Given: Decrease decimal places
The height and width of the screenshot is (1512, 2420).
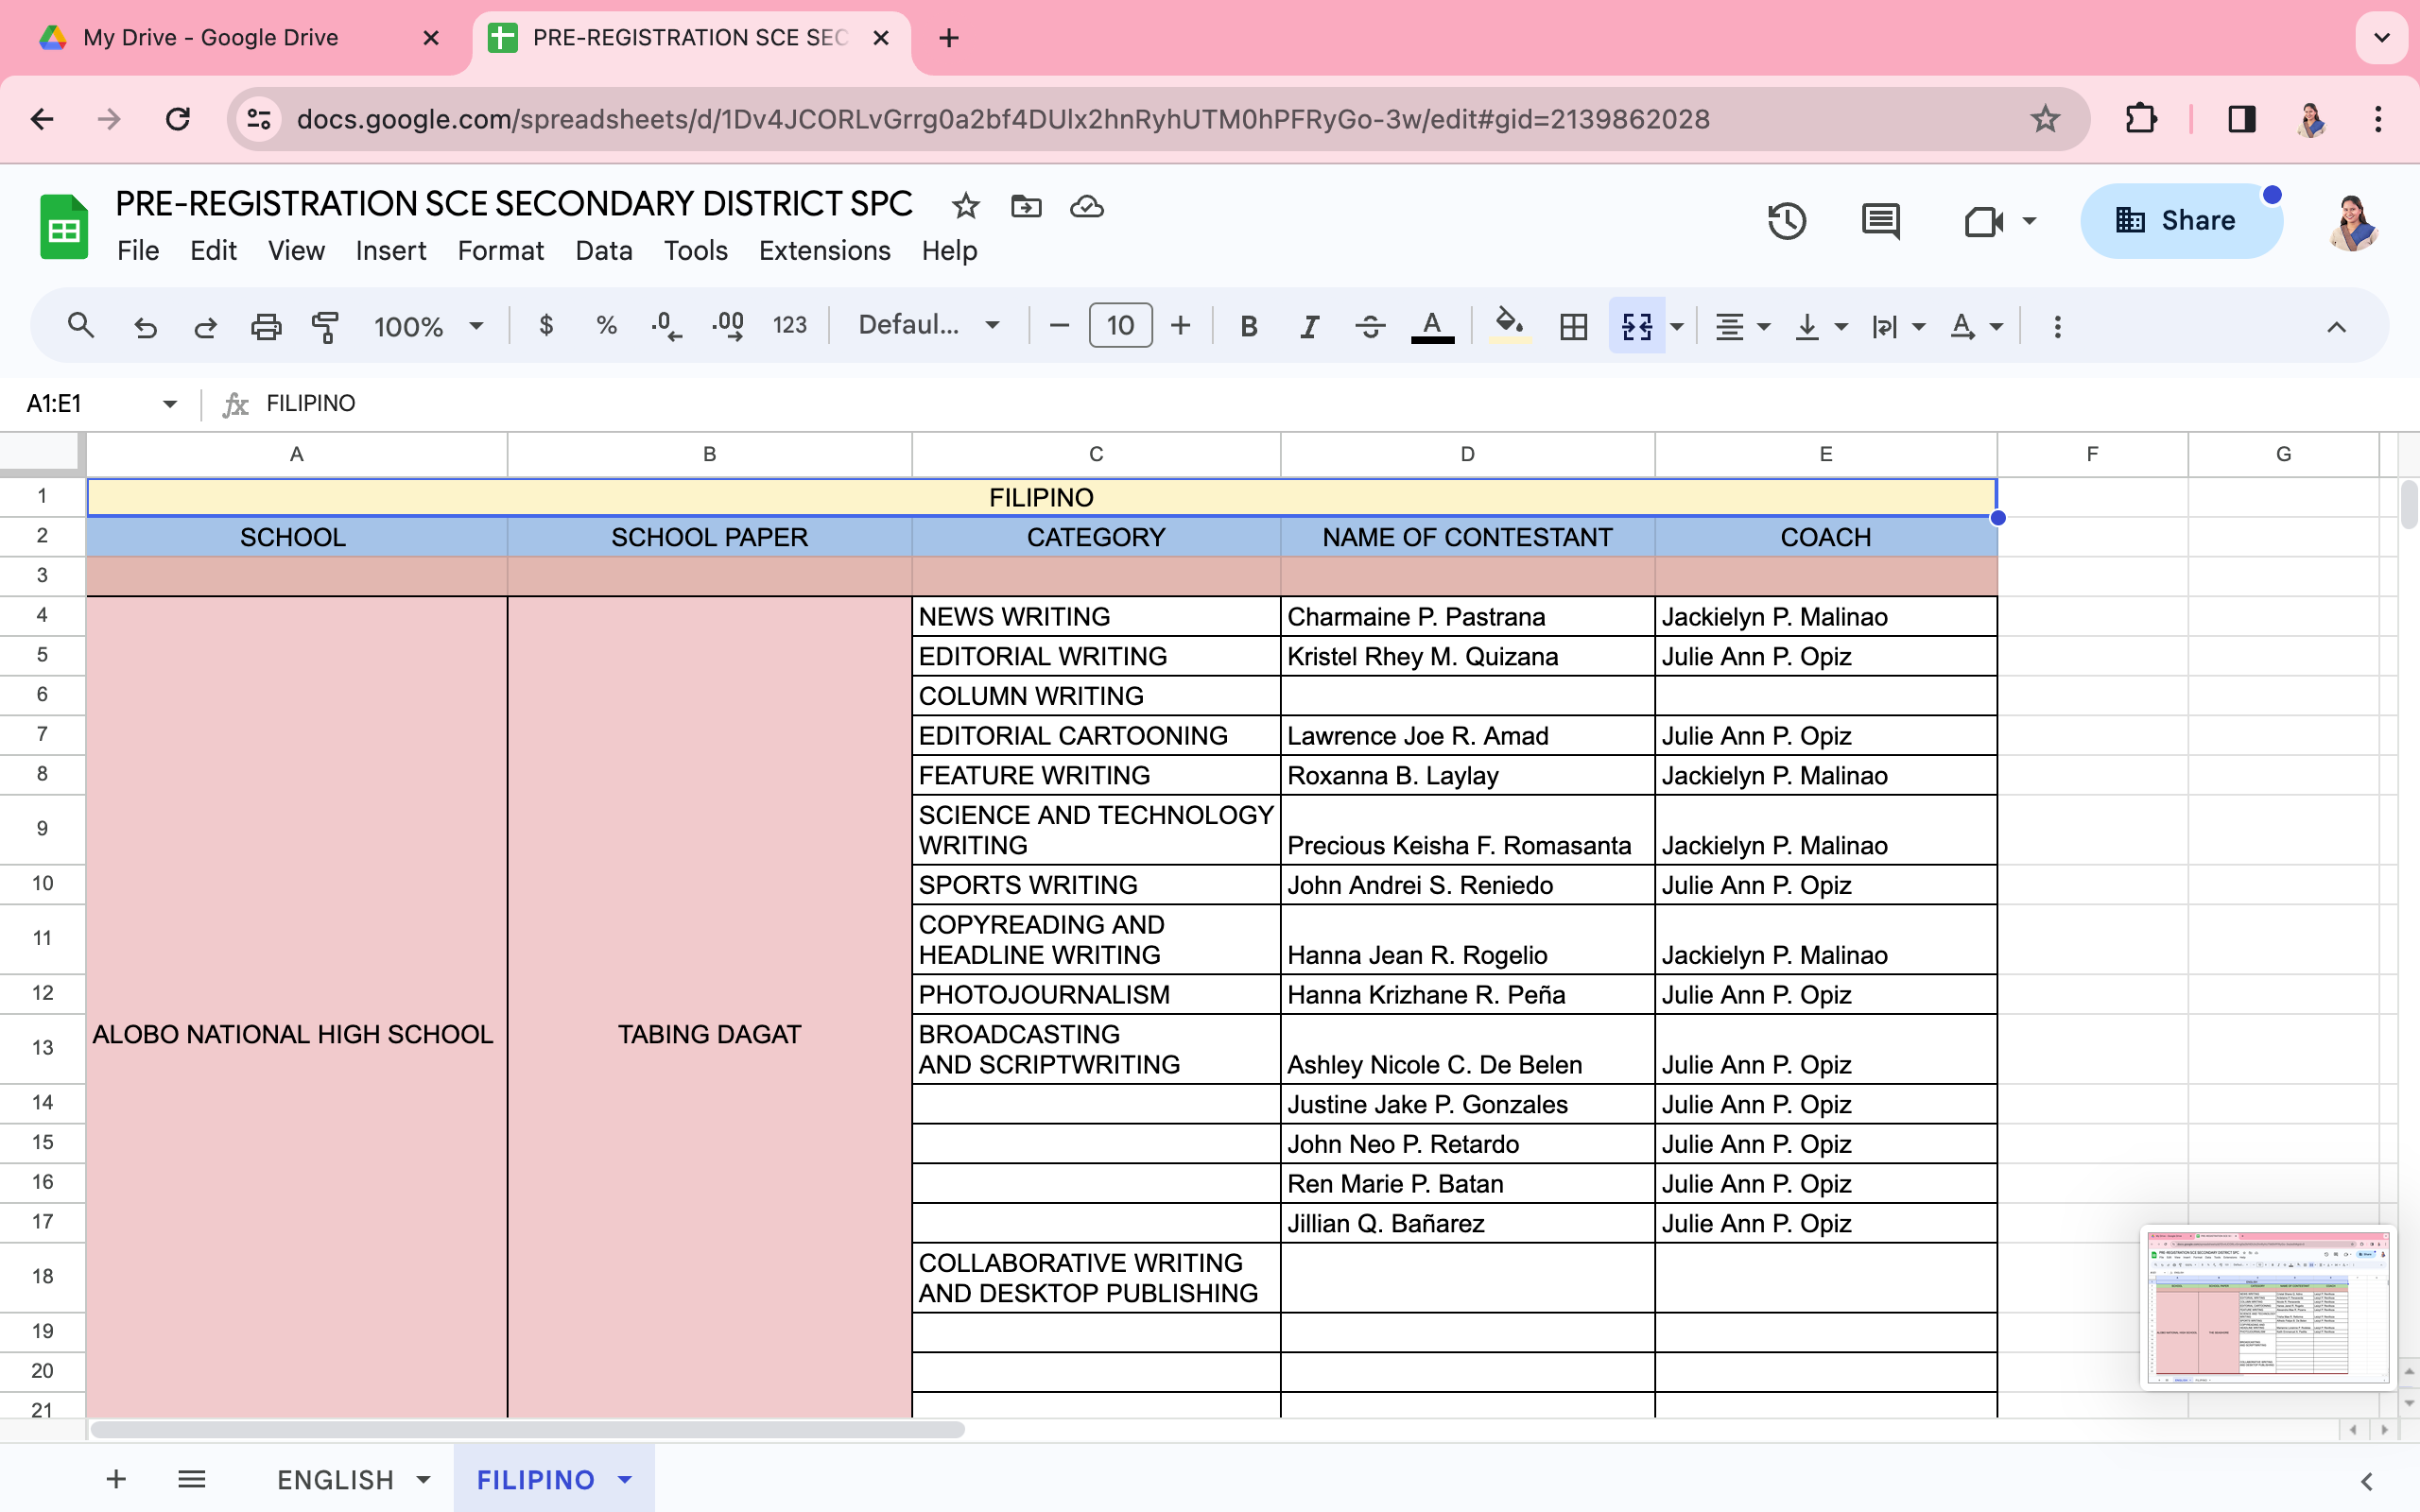Looking at the screenshot, I should [666, 325].
